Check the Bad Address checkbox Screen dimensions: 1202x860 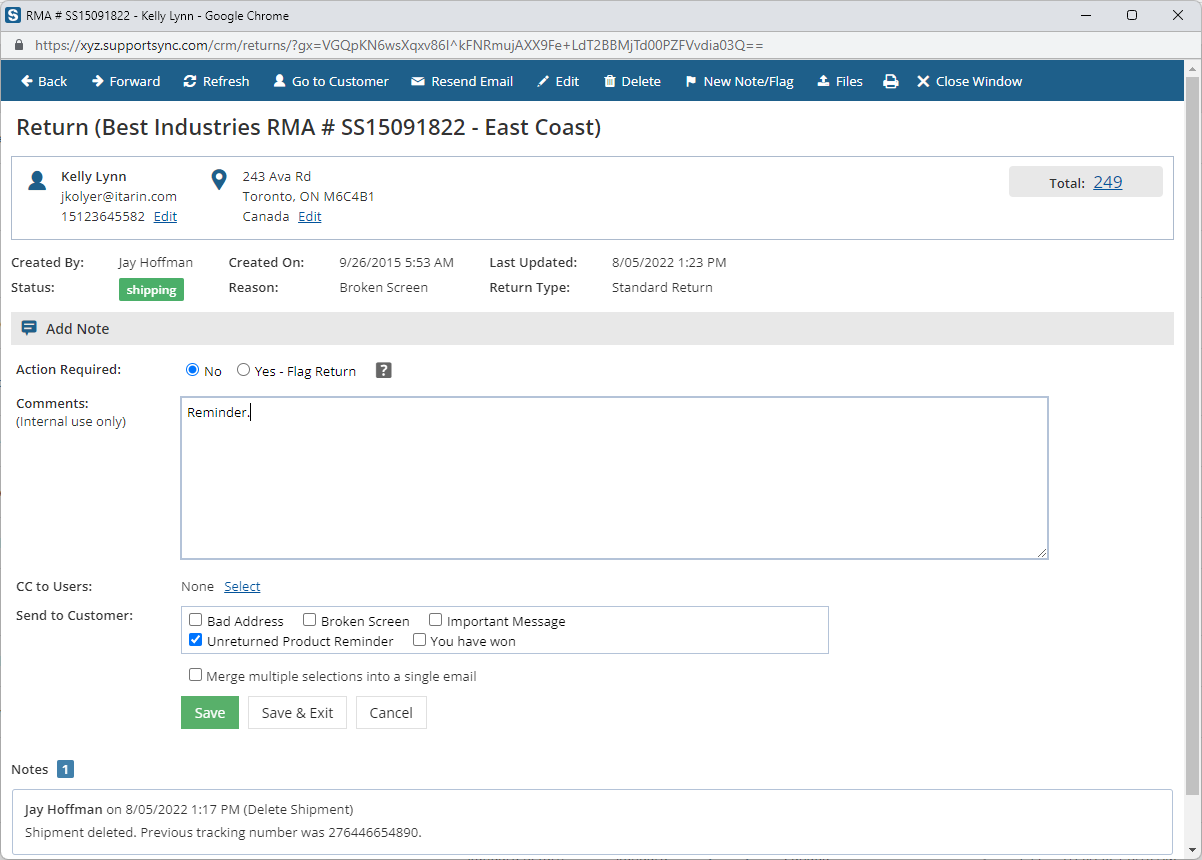click(x=196, y=621)
